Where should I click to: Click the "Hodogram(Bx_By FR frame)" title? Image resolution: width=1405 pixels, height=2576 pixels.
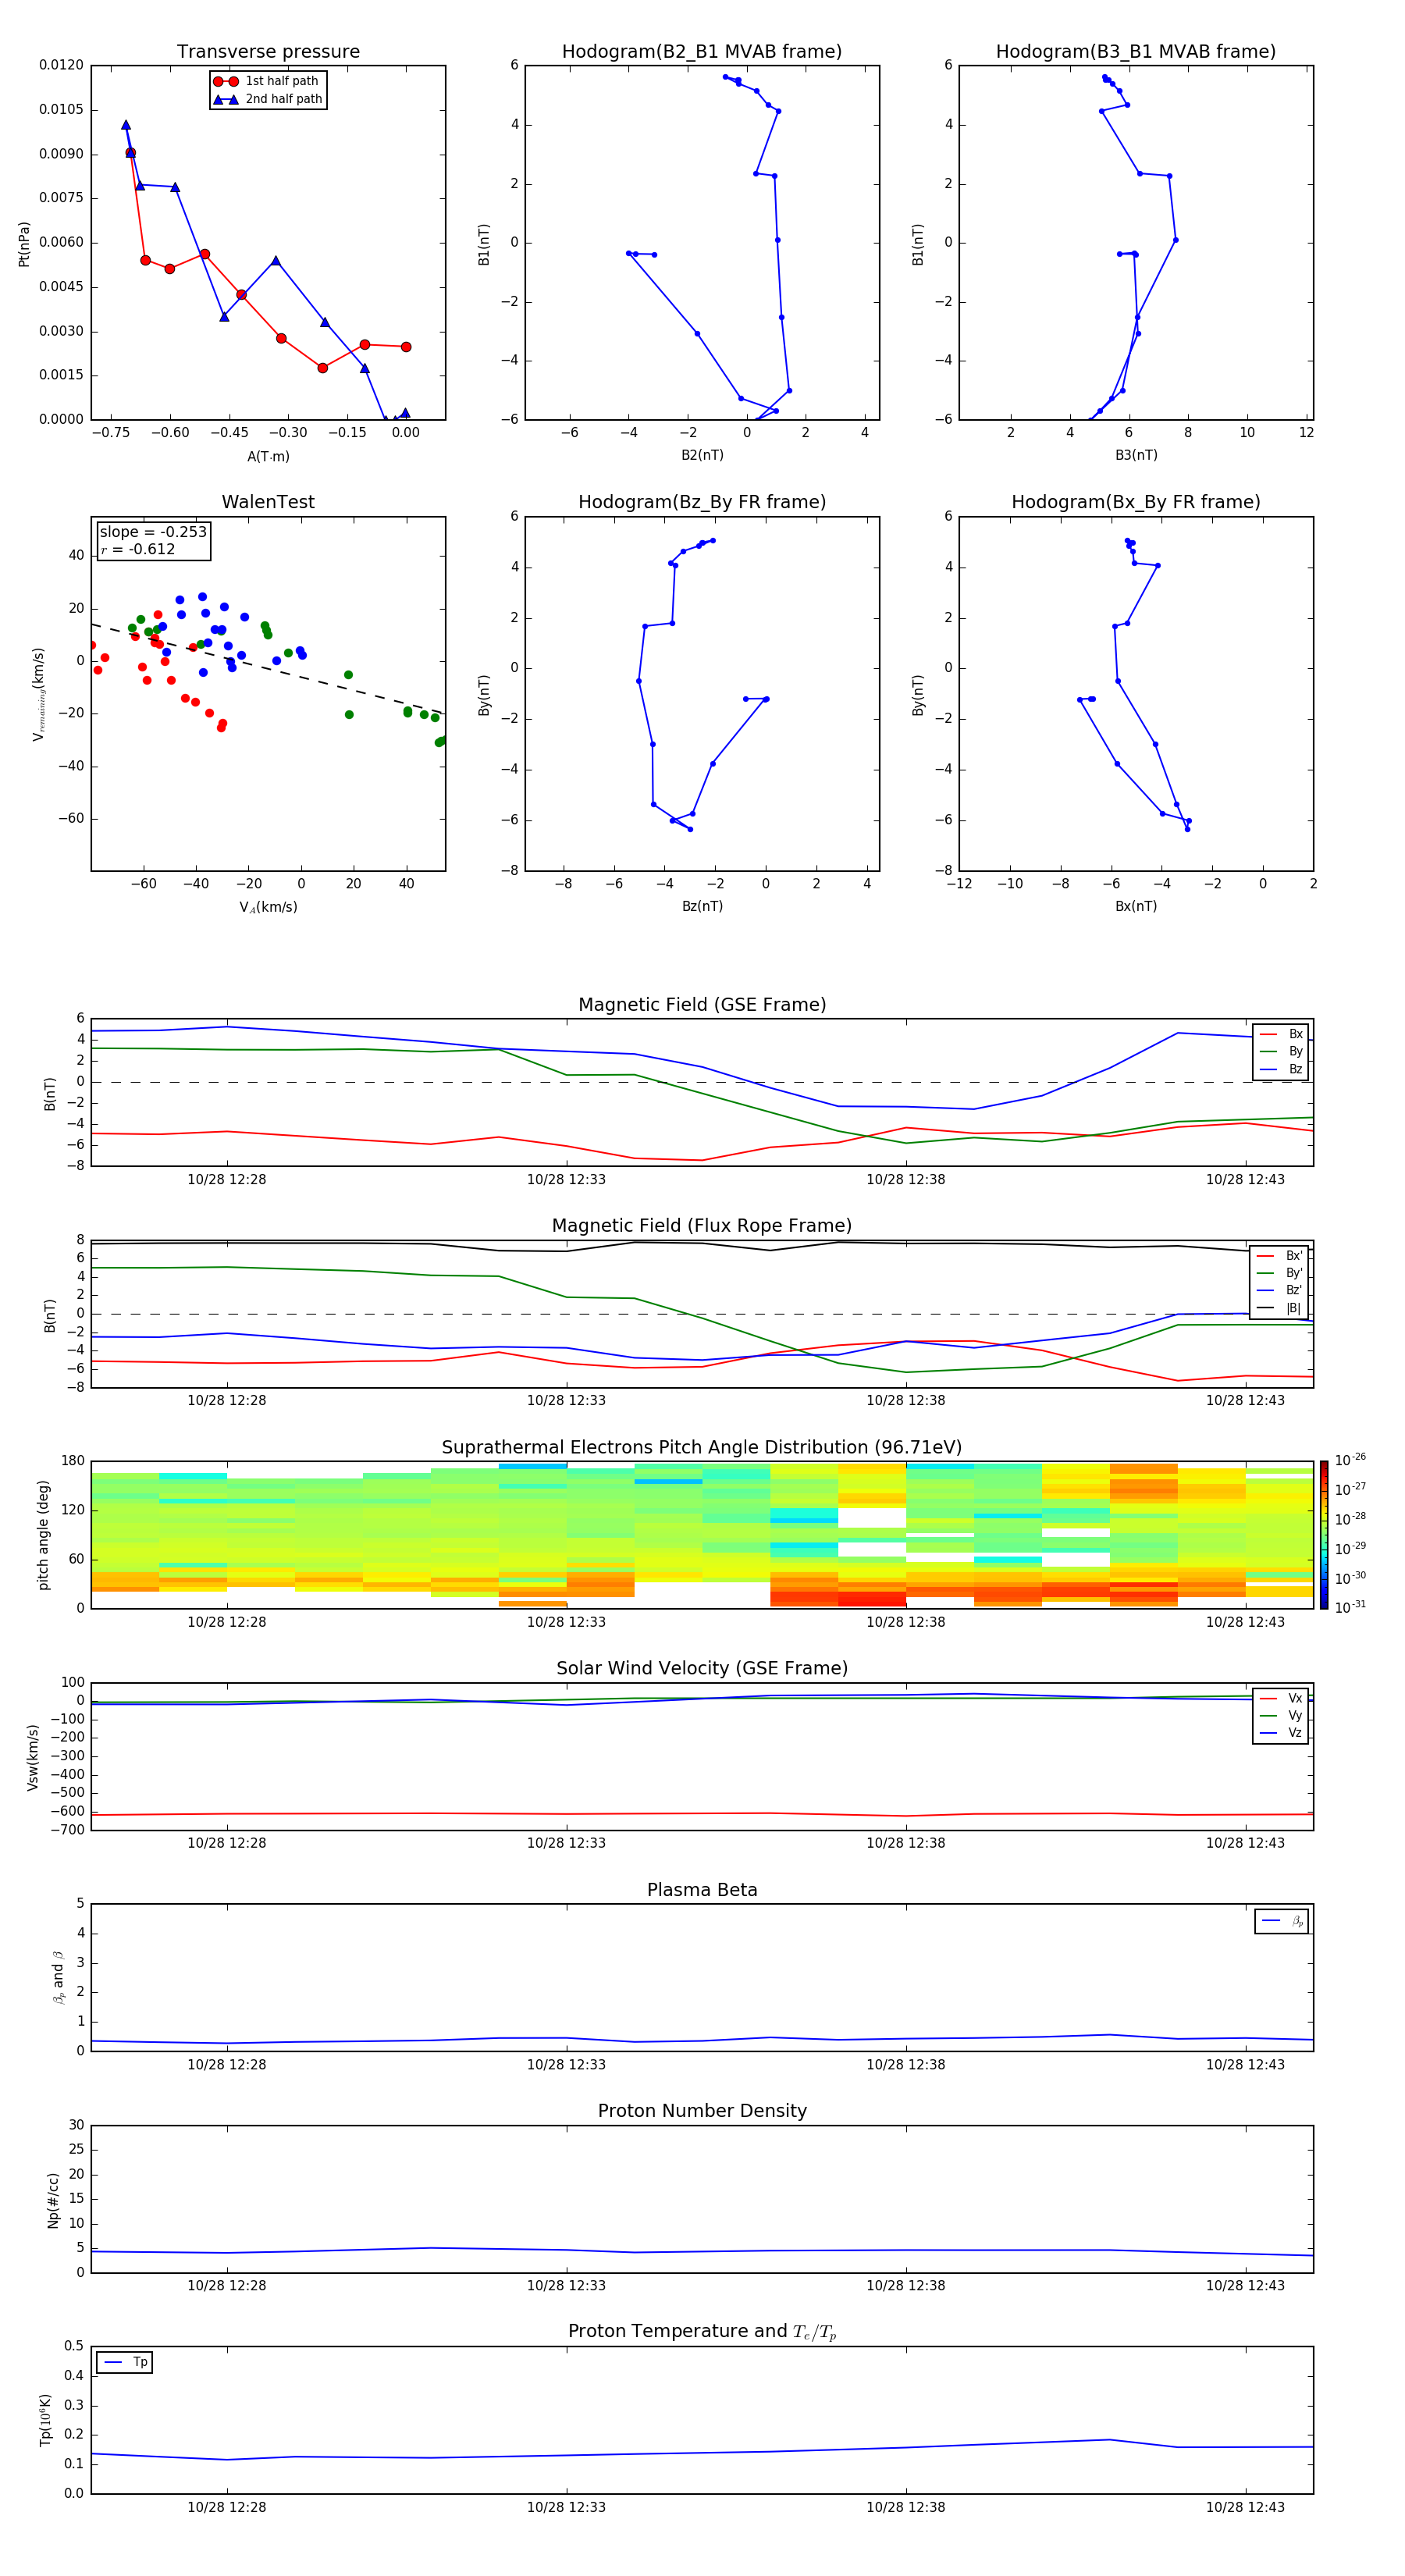pos(1136,502)
